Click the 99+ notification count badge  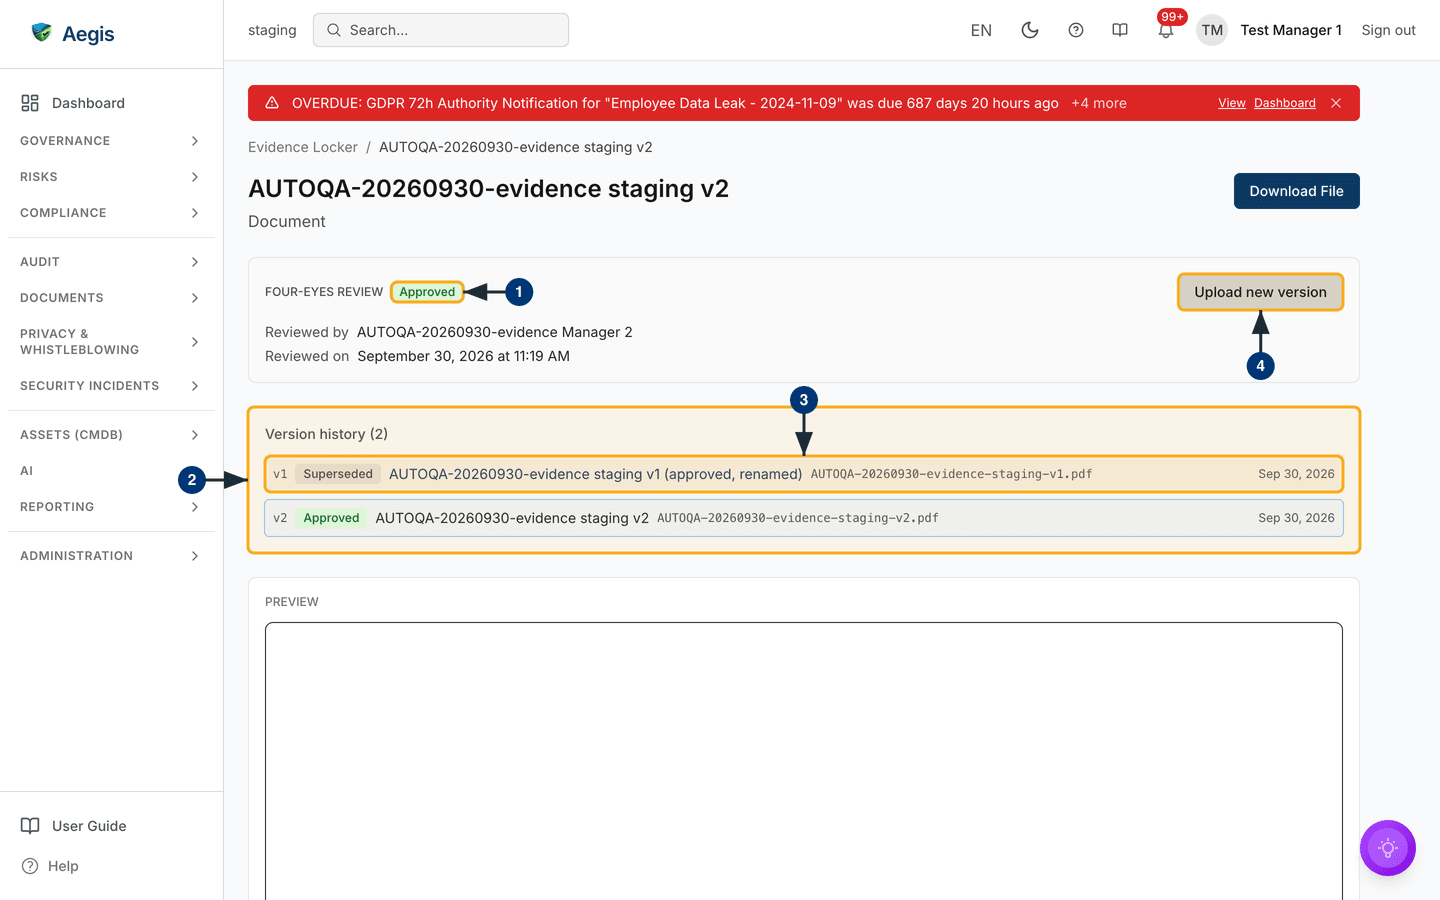(x=1172, y=17)
